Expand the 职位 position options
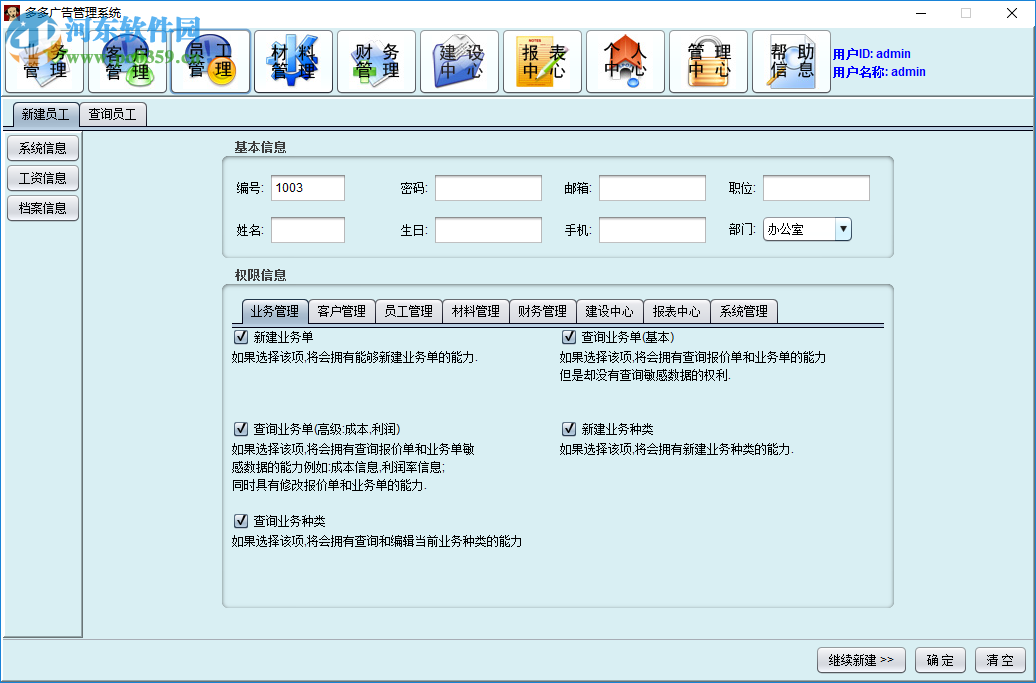 pyautogui.click(x=816, y=187)
